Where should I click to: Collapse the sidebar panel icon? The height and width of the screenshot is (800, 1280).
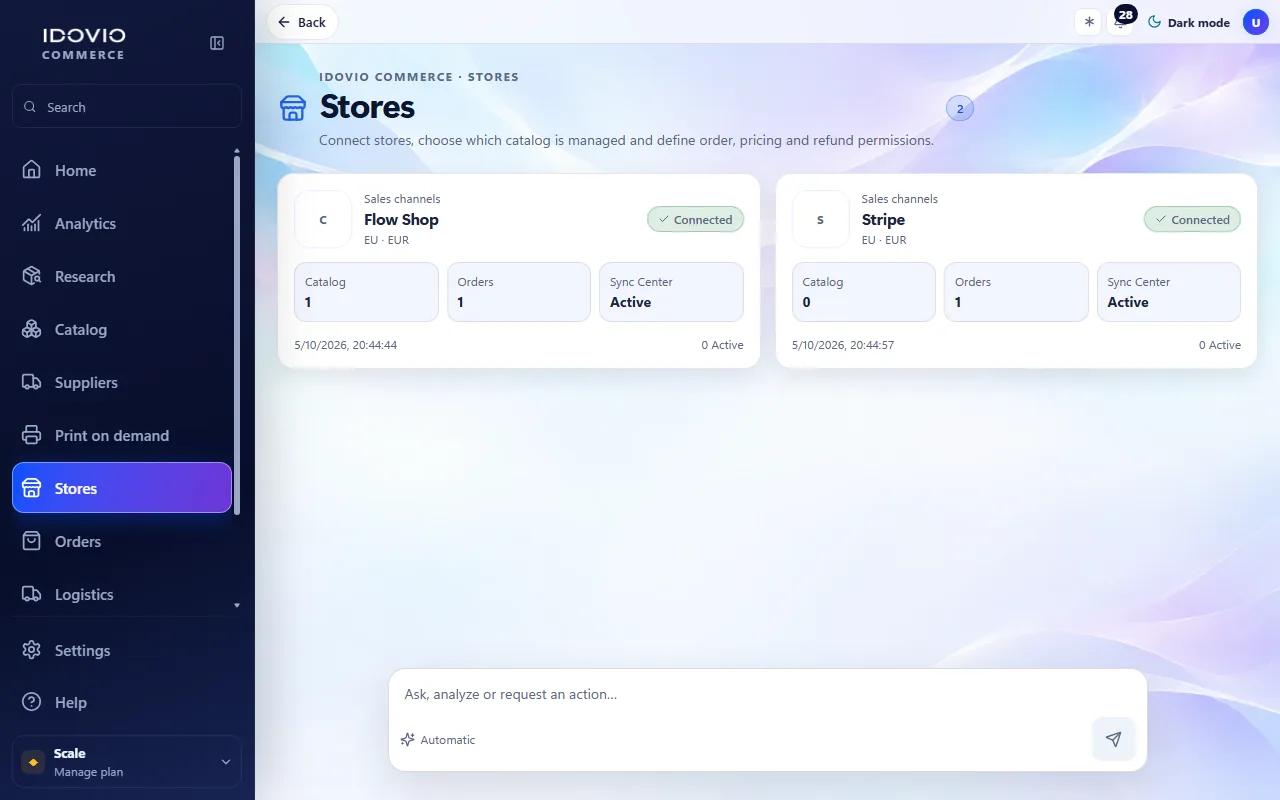[x=217, y=43]
